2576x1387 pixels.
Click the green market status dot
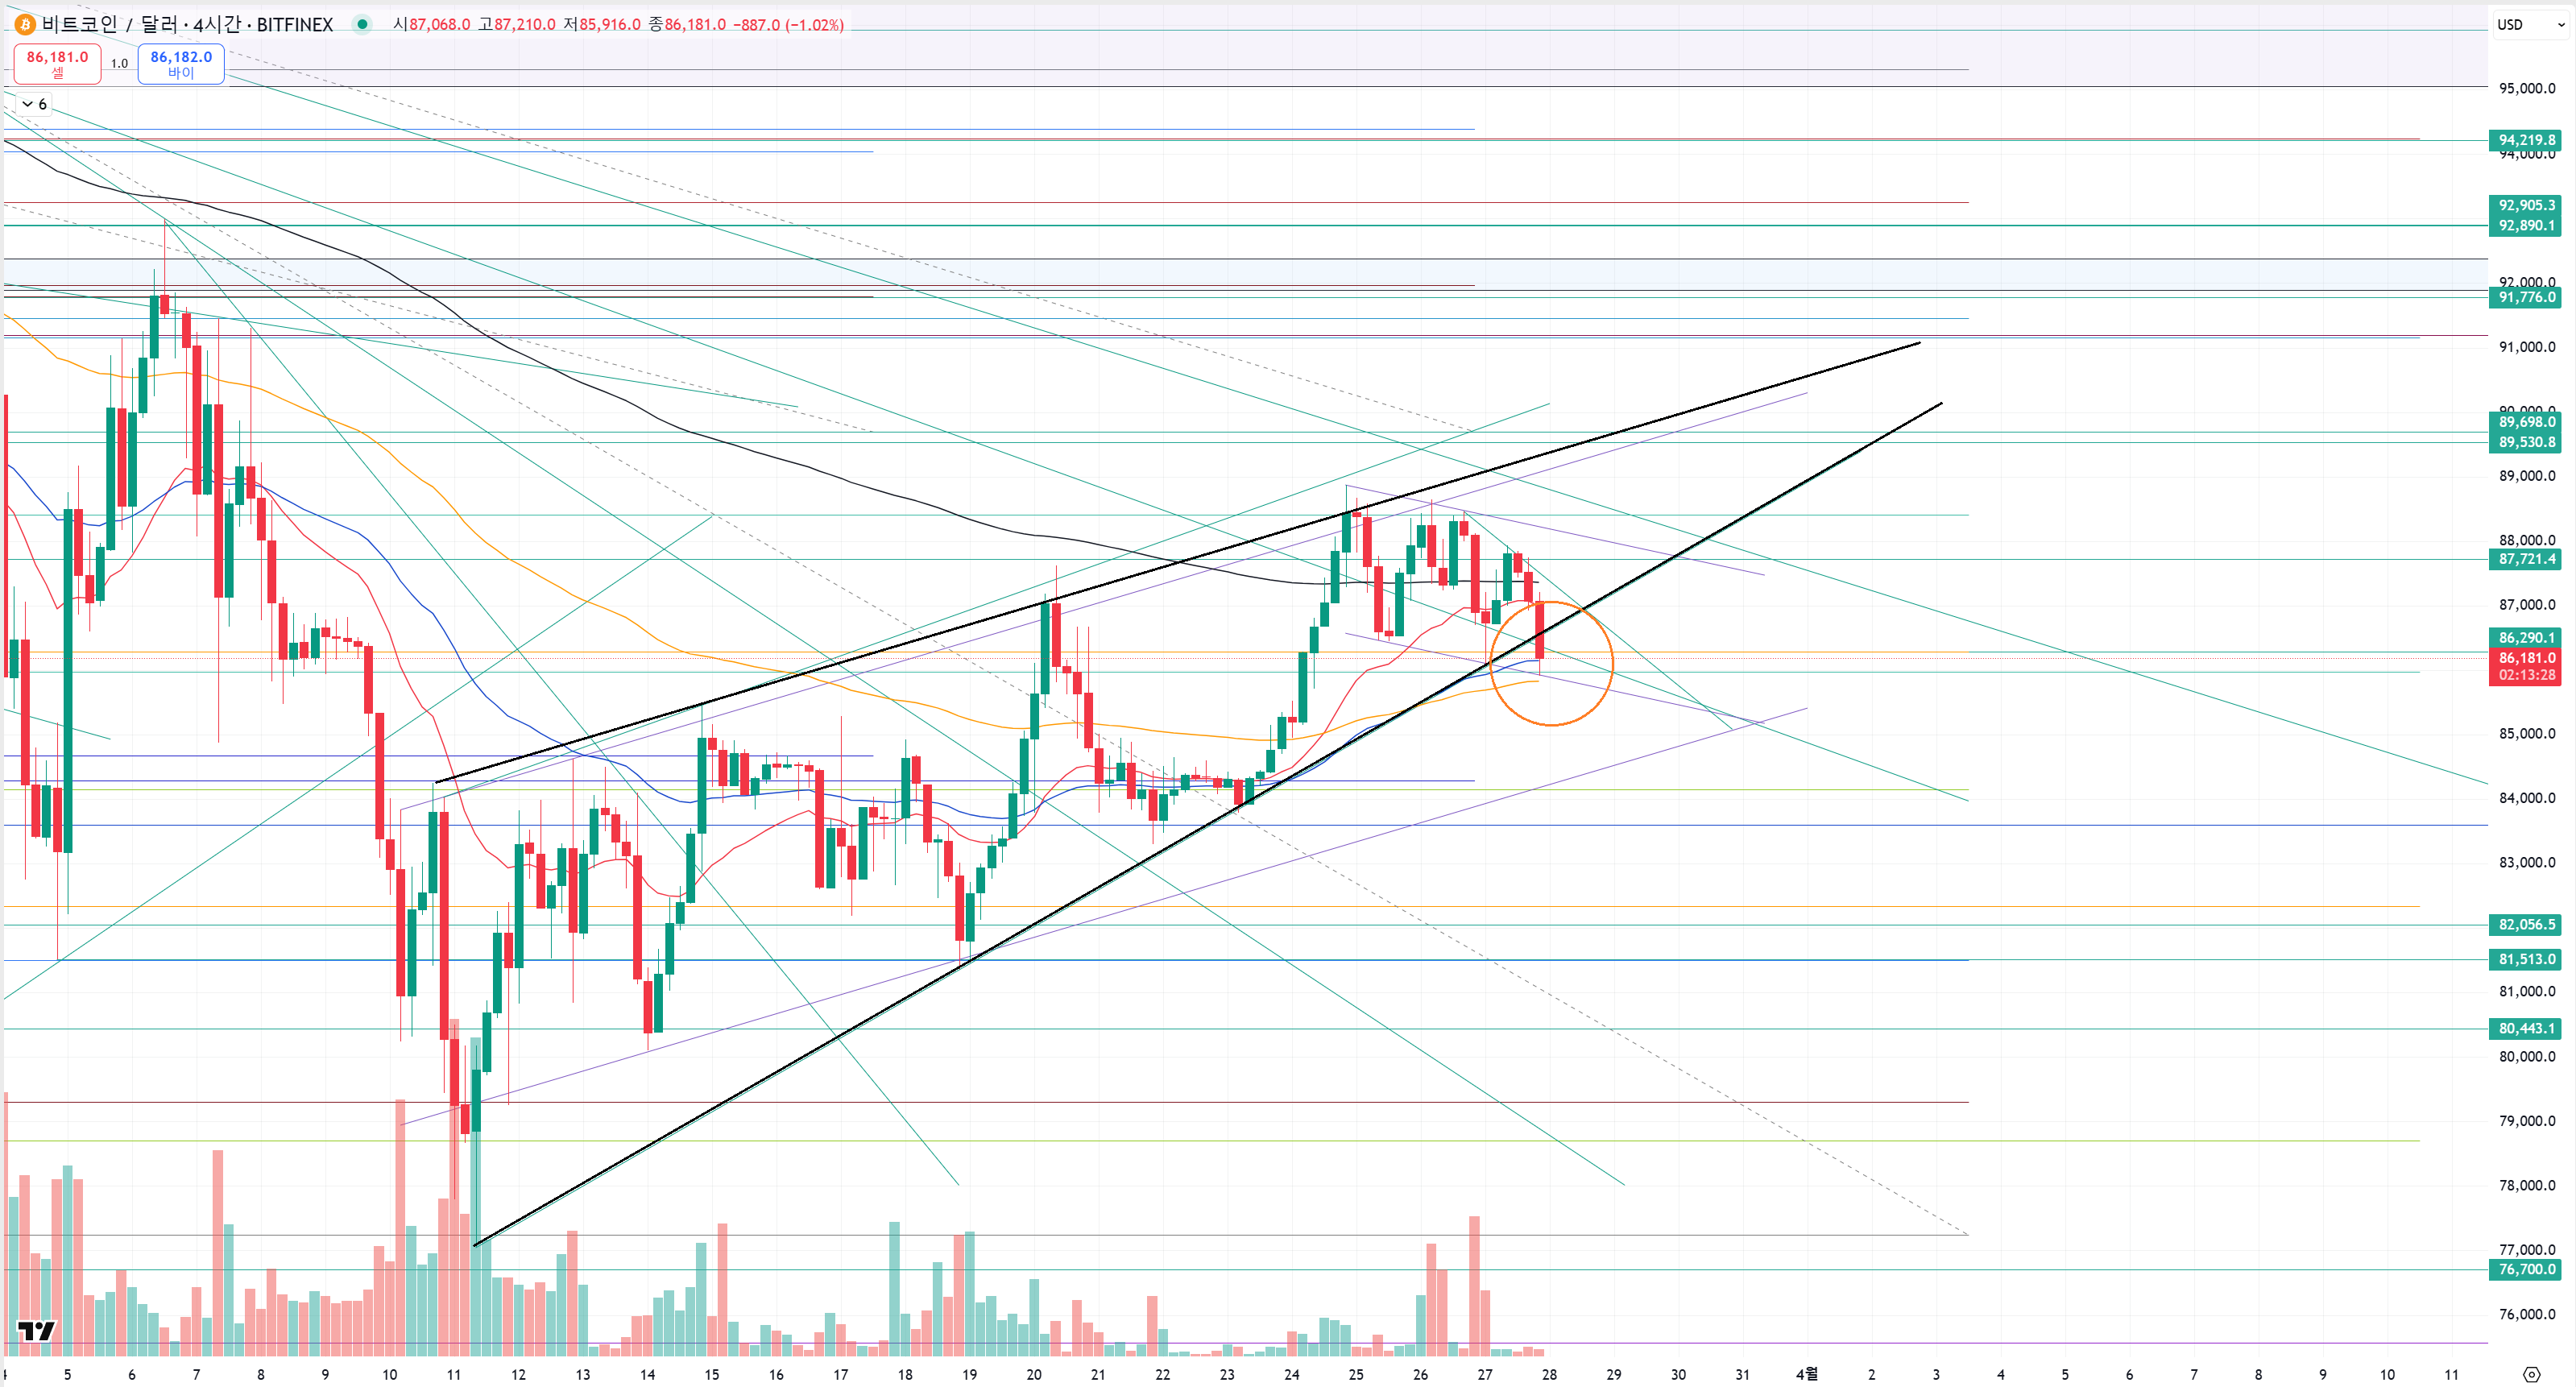click(362, 24)
